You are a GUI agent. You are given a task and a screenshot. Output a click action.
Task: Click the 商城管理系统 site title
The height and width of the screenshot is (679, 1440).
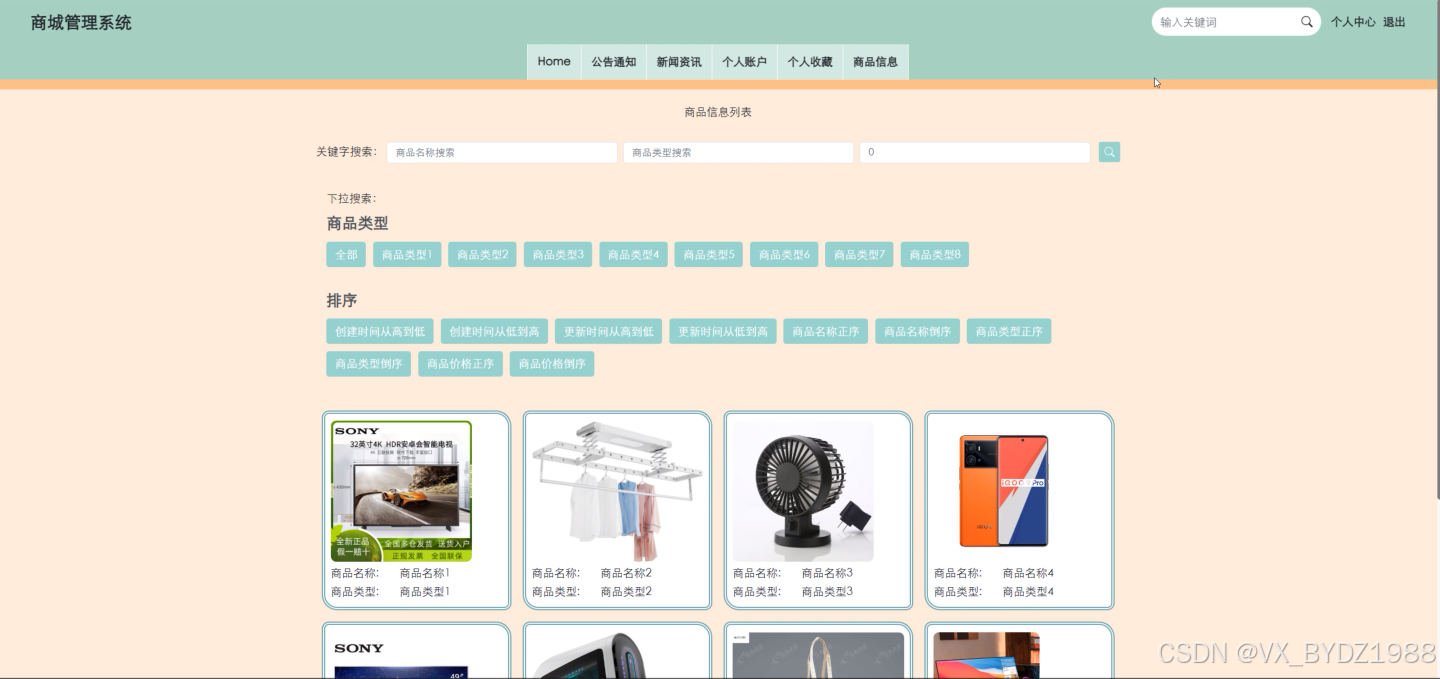[x=81, y=22]
